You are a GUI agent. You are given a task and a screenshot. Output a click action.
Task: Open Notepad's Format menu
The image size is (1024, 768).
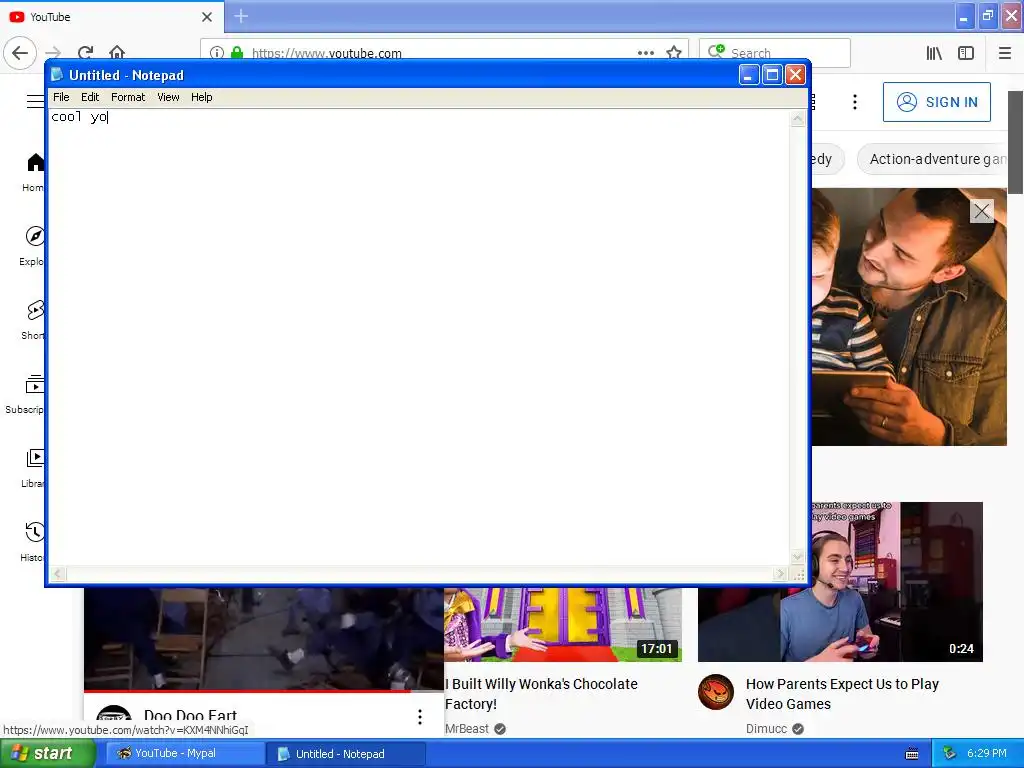click(128, 97)
